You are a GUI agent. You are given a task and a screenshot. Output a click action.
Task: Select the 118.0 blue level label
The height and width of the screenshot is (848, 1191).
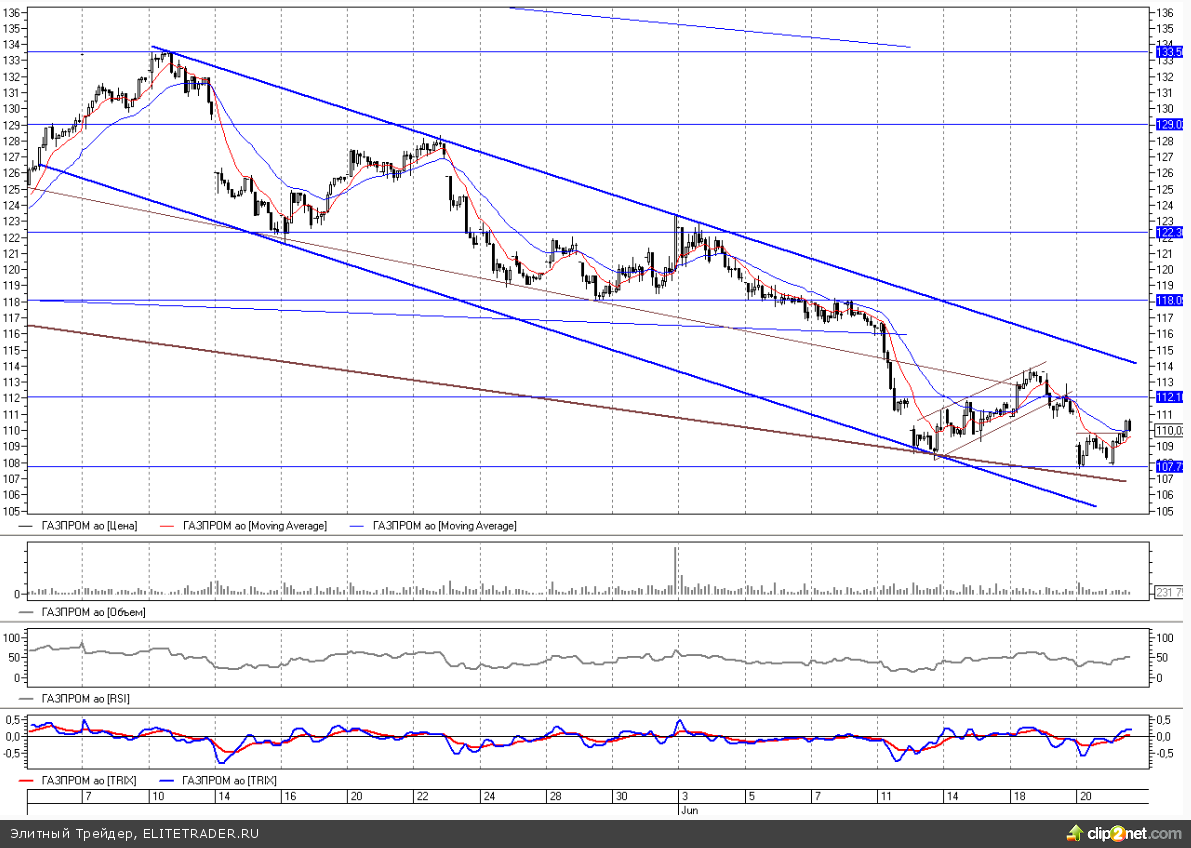point(1169,300)
